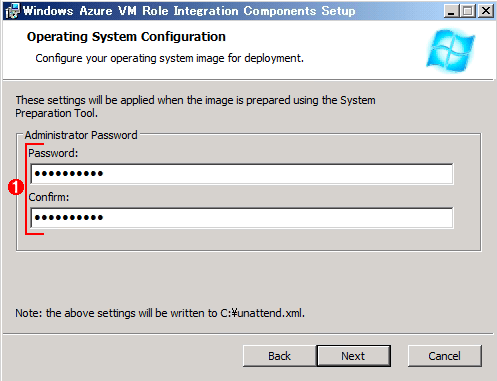The height and width of the screenshot is (381, 497).
Task: Click the unattend.xml note text
Action: coord(160,313)
